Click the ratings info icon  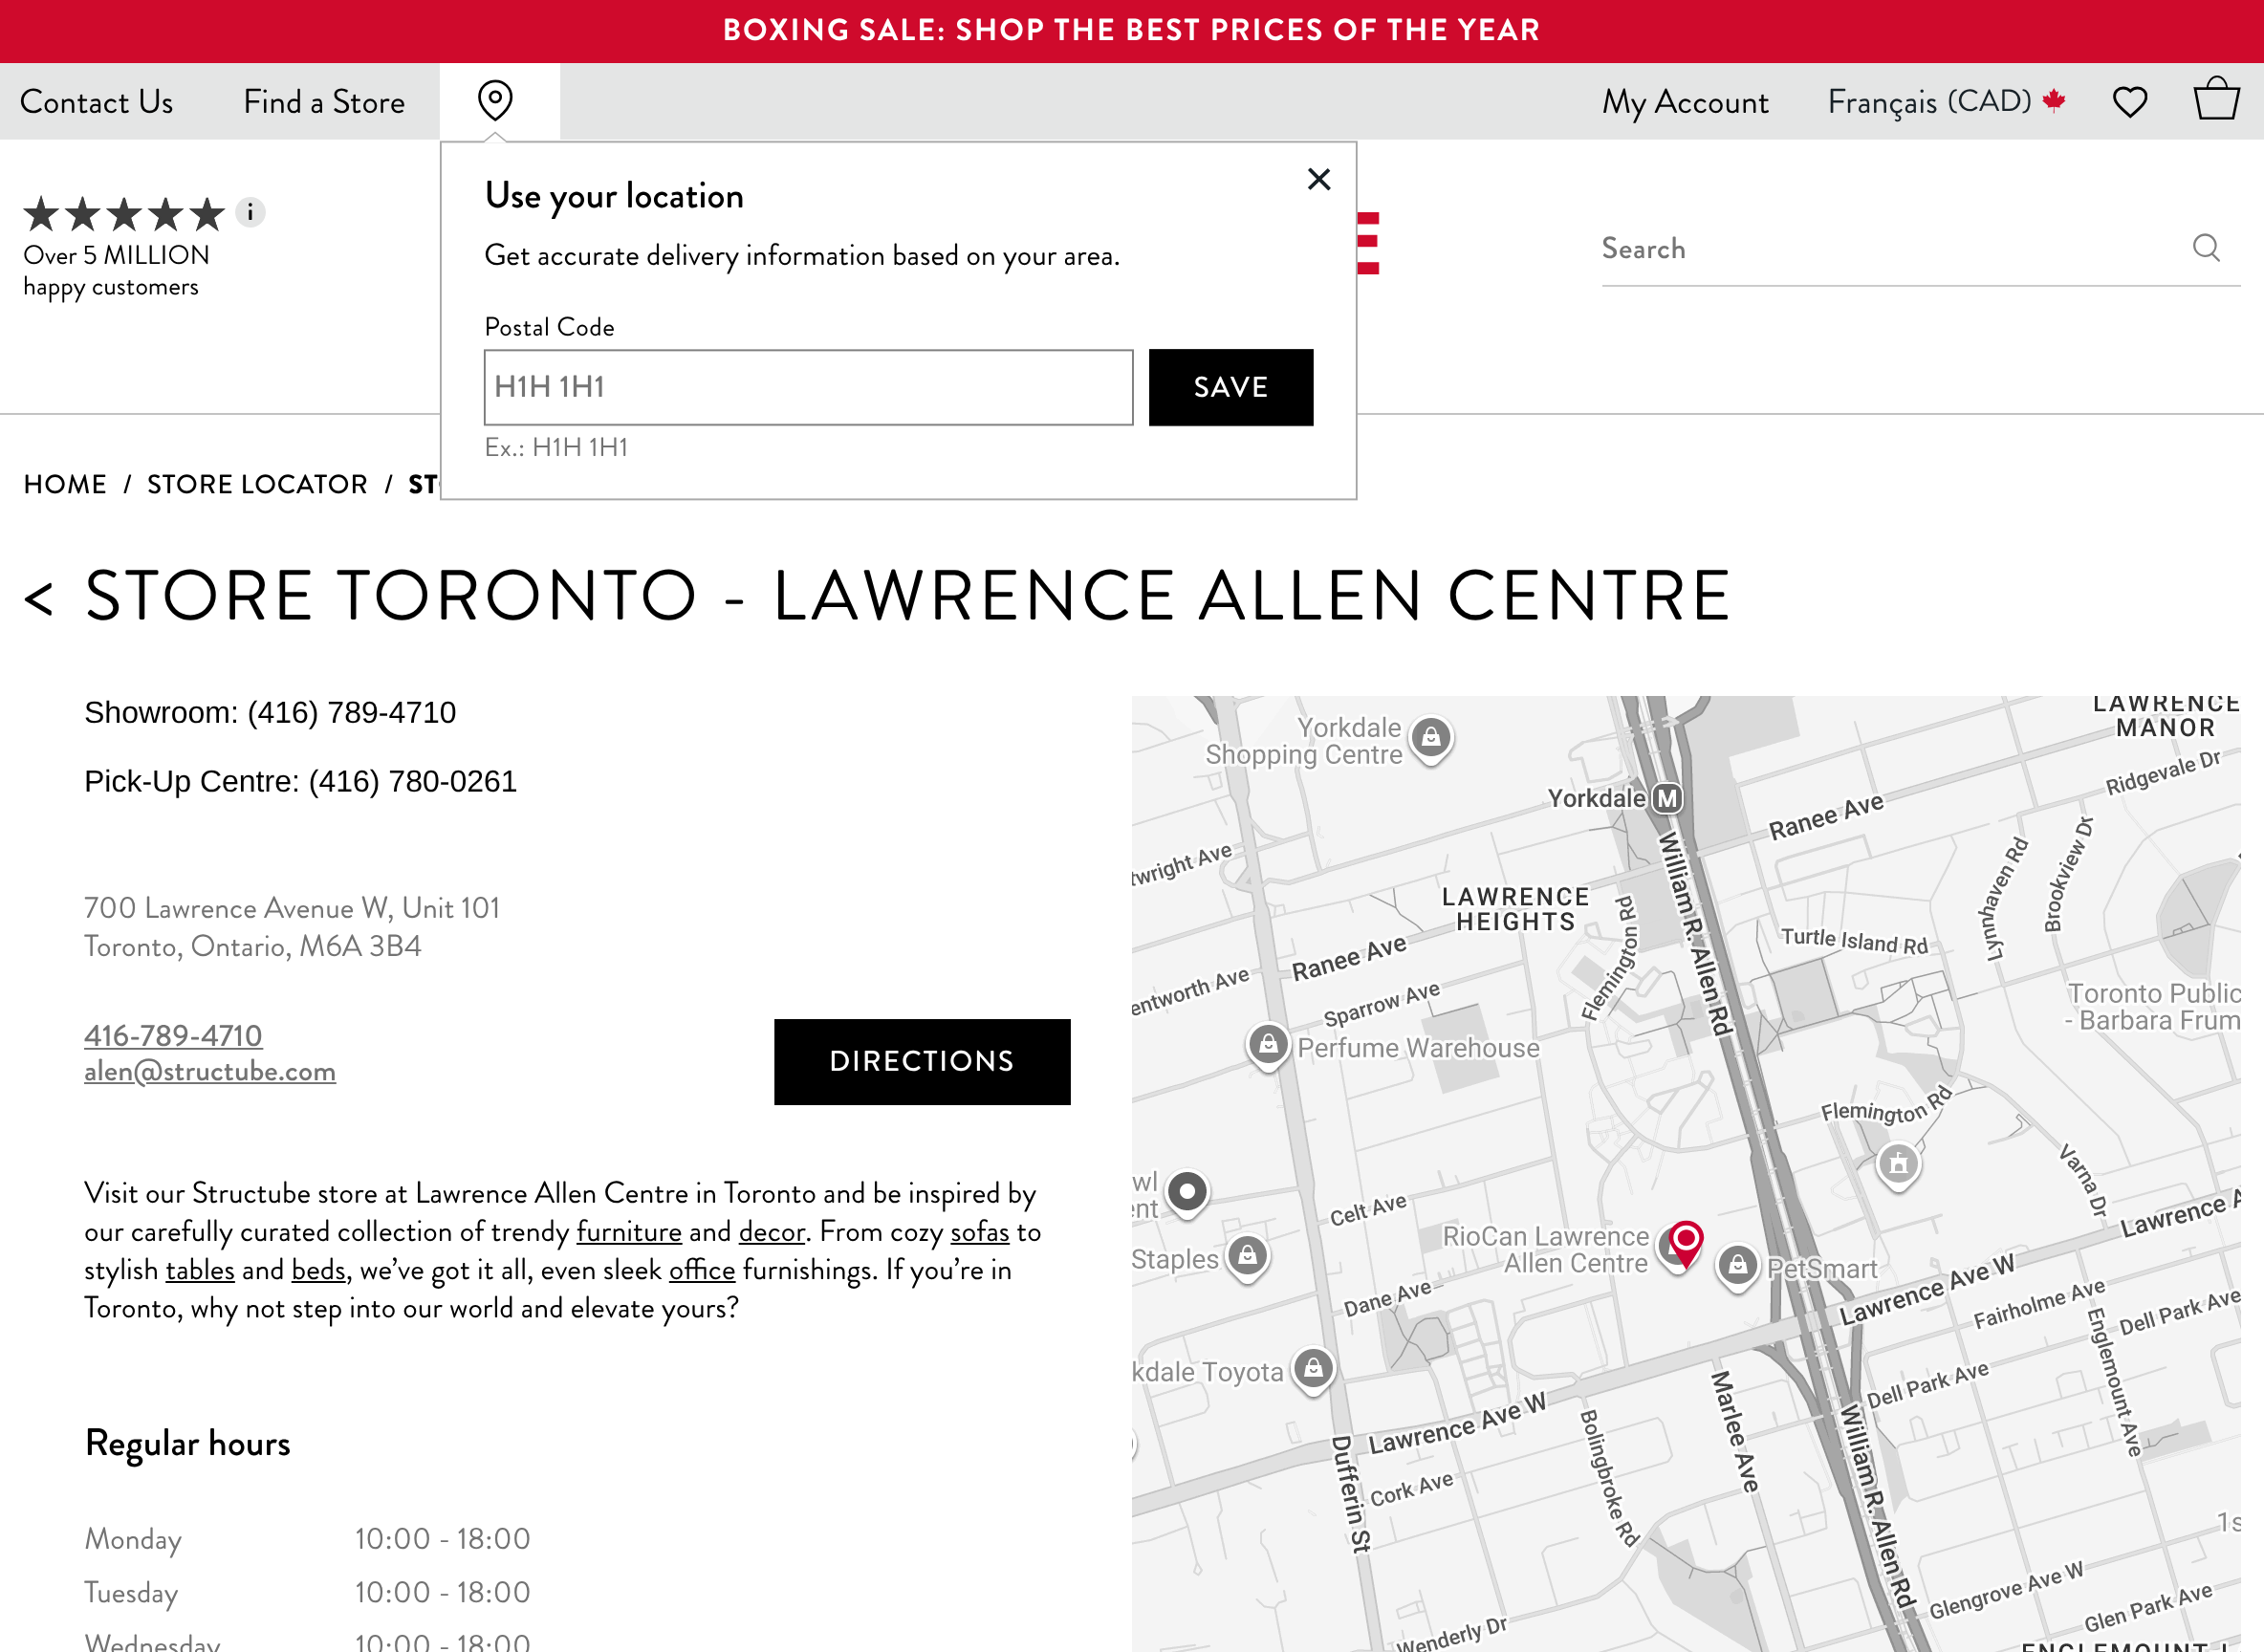coord(250,212)
